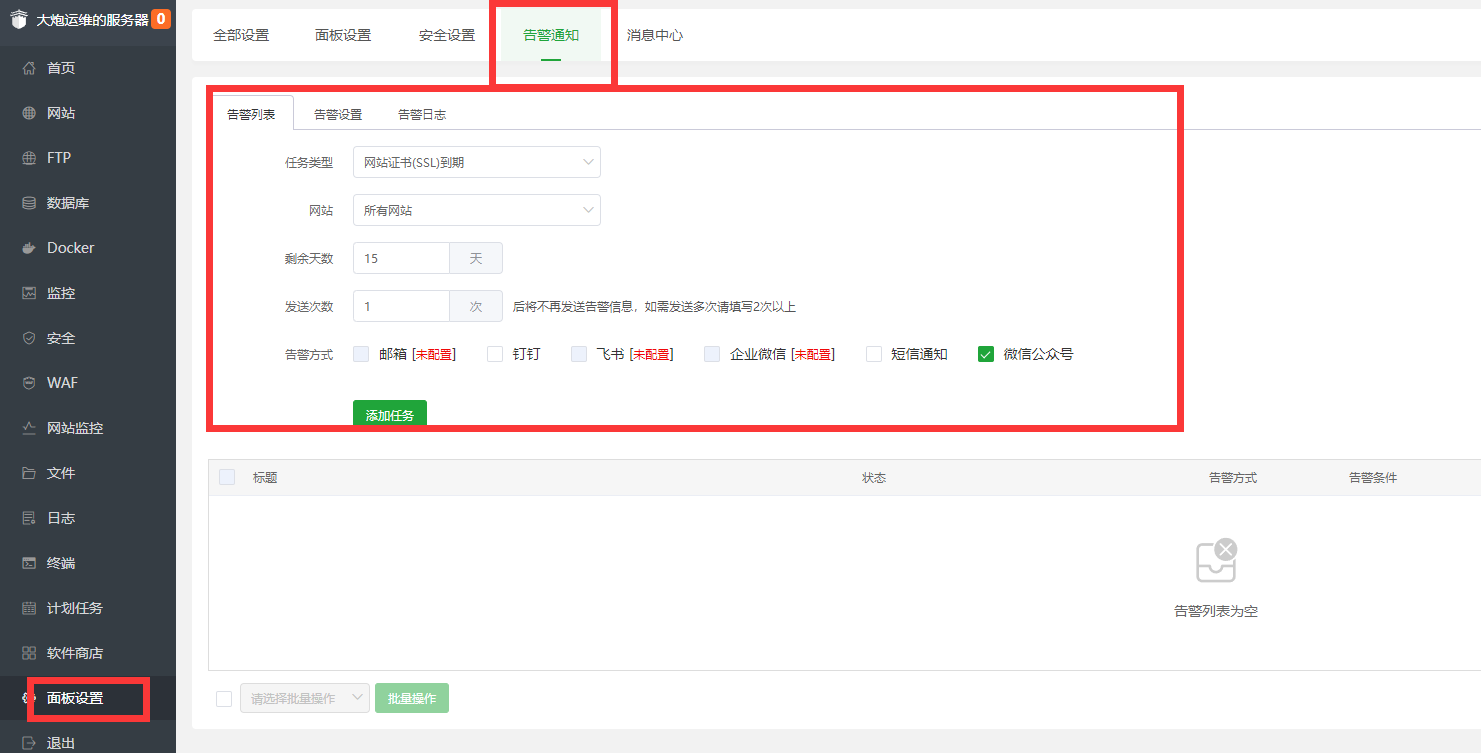Switch to 告警日志 sub-tab
The height and width of the screenshot is (753, 1481).
pos(422,114)
